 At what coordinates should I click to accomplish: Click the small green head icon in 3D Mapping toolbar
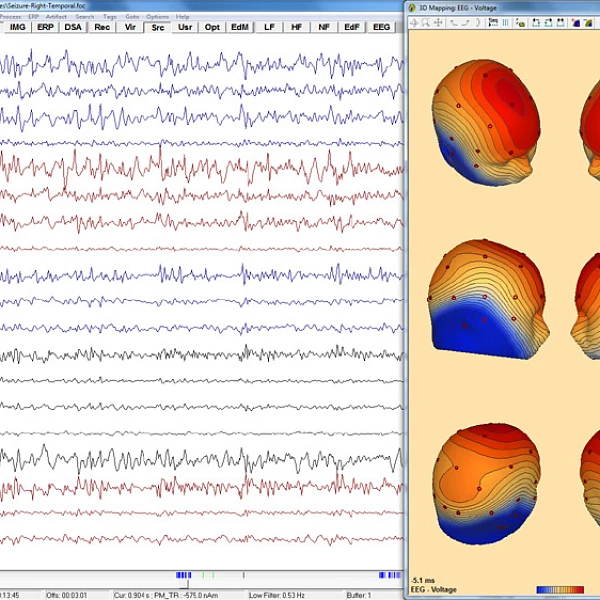coord(520,23)
